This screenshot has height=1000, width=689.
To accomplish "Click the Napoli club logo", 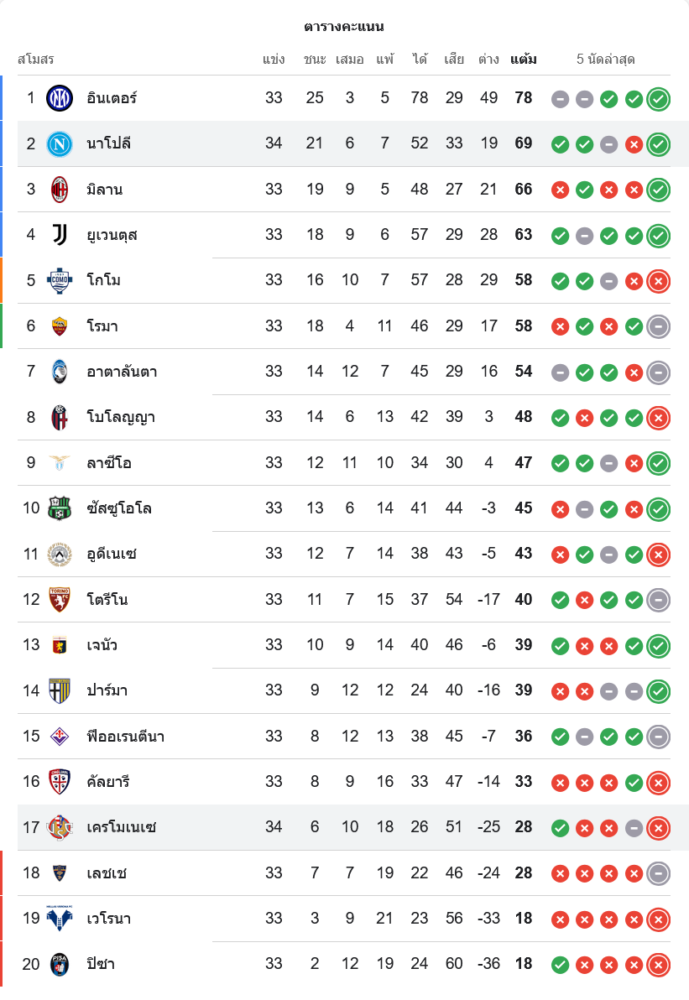I will tap(60, 144).
